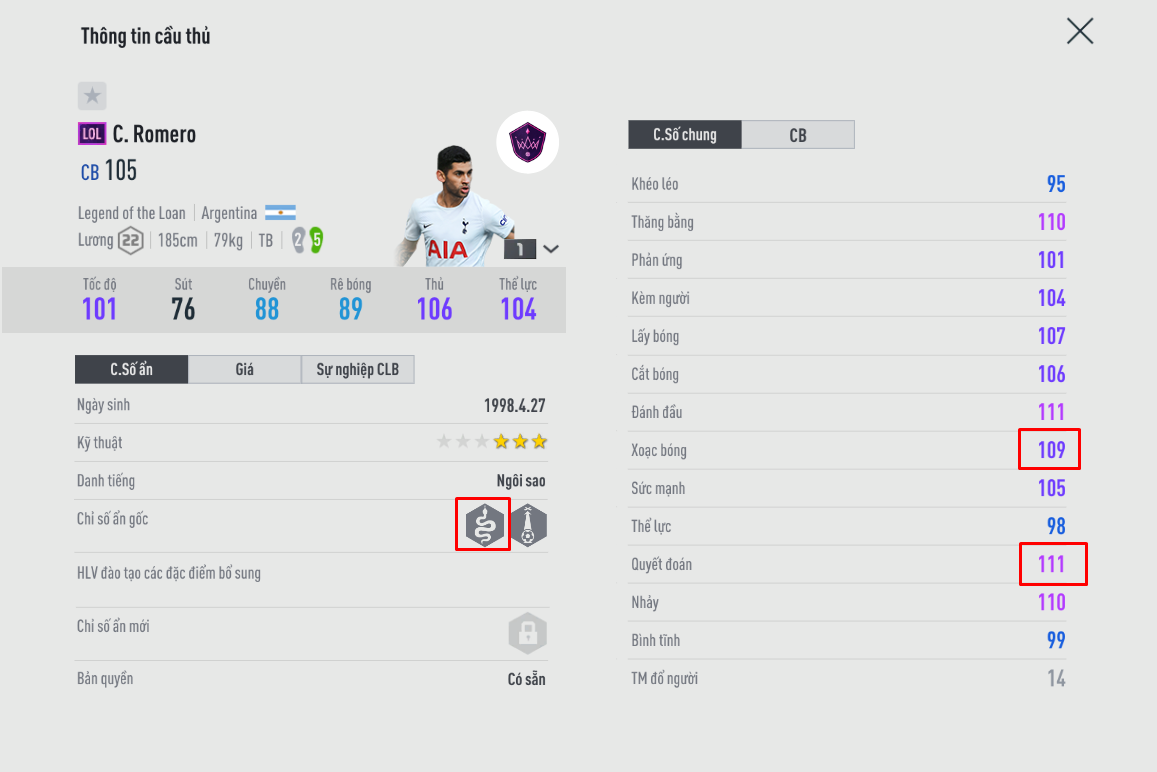Screen dimensions: 1157x772
Task: Click the Argentina flag icon
Action: tap(280, 213)
